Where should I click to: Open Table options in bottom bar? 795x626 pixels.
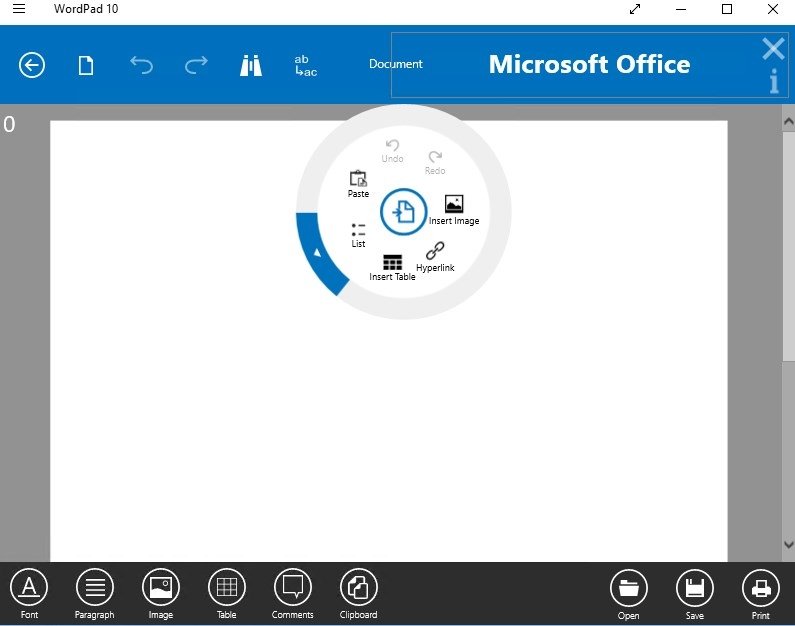227,594
